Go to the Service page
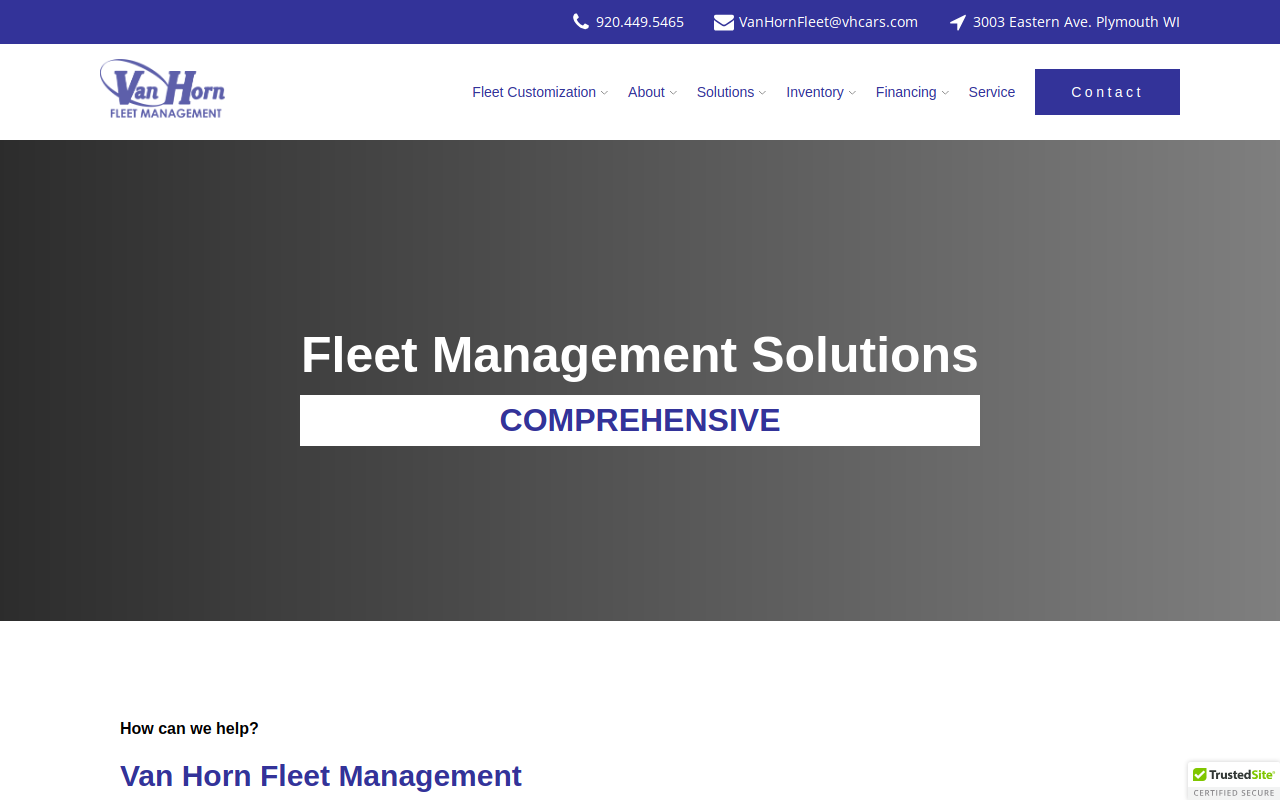1280x800 pixels. coord(992,92)
